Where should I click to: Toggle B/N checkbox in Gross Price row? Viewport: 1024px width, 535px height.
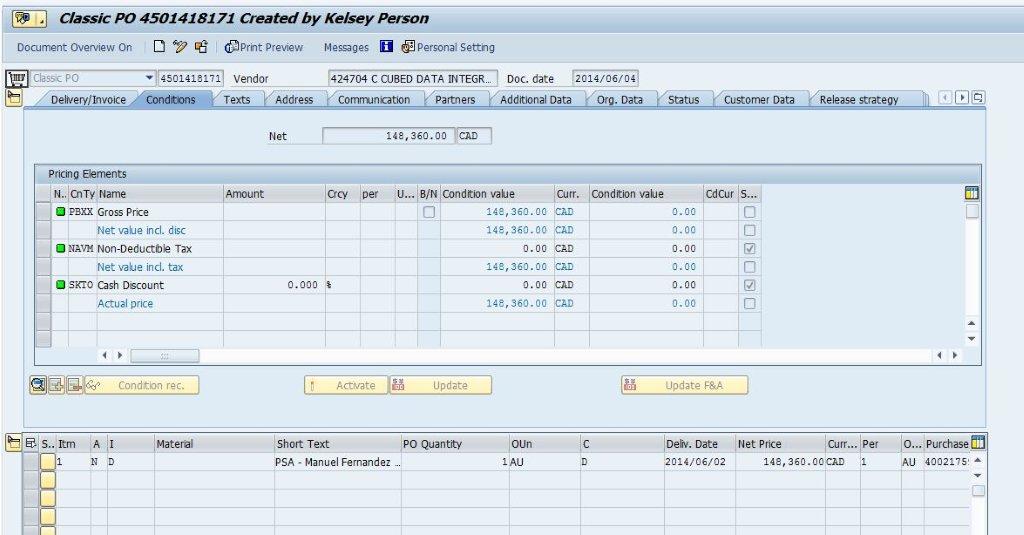pos(429,212)
